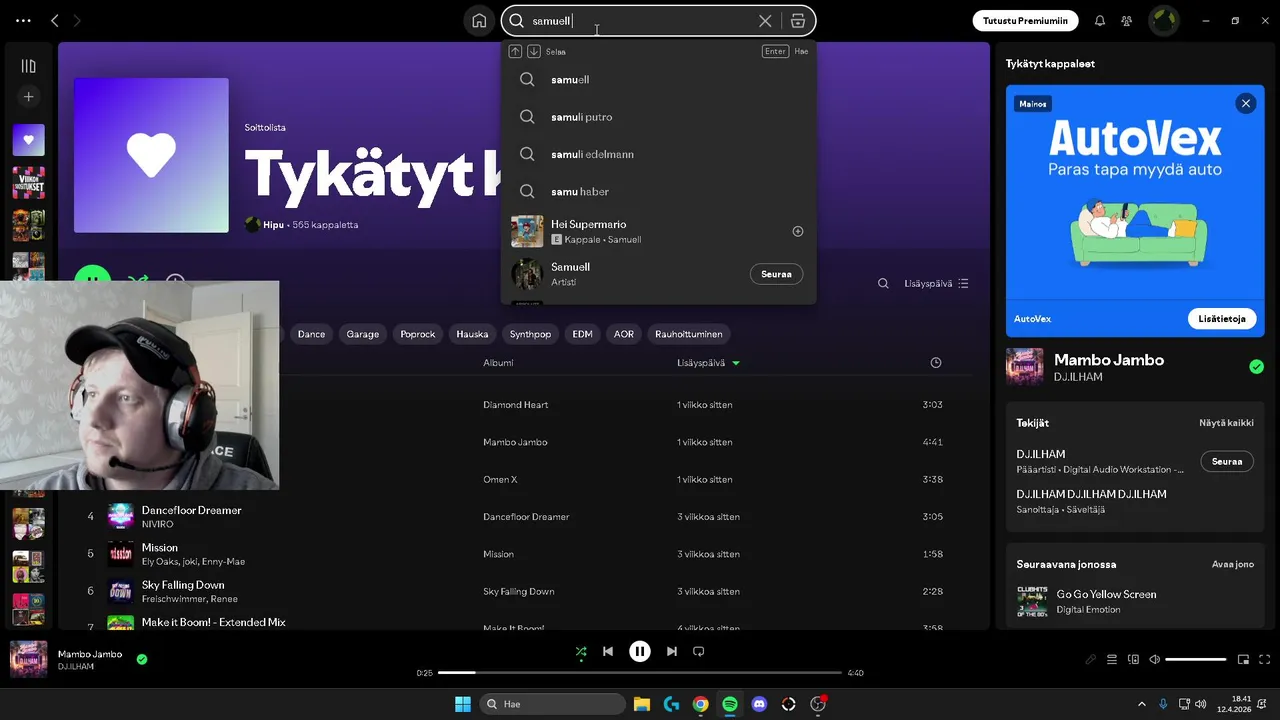Filter playlist by Poprock genre
This screenshot has height=720, width=1280.
click(x=418, y=334)
